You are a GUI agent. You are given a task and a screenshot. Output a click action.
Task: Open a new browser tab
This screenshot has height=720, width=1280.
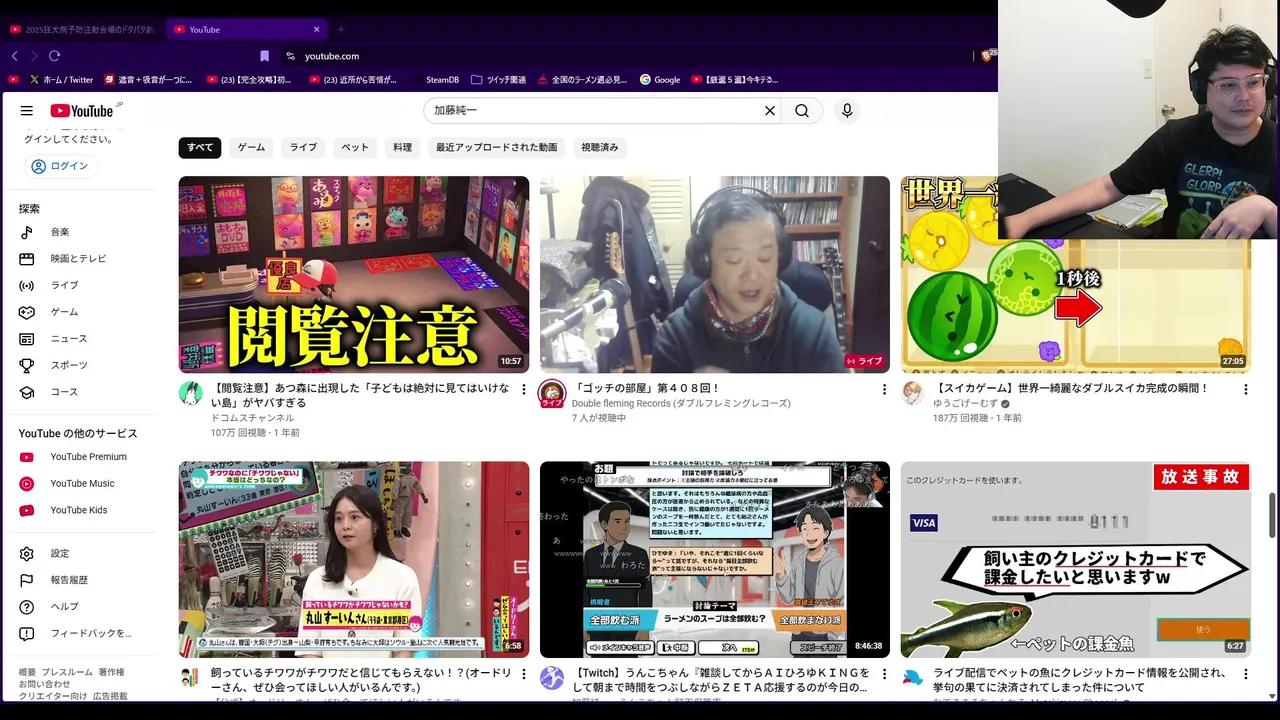pos(341,29)
